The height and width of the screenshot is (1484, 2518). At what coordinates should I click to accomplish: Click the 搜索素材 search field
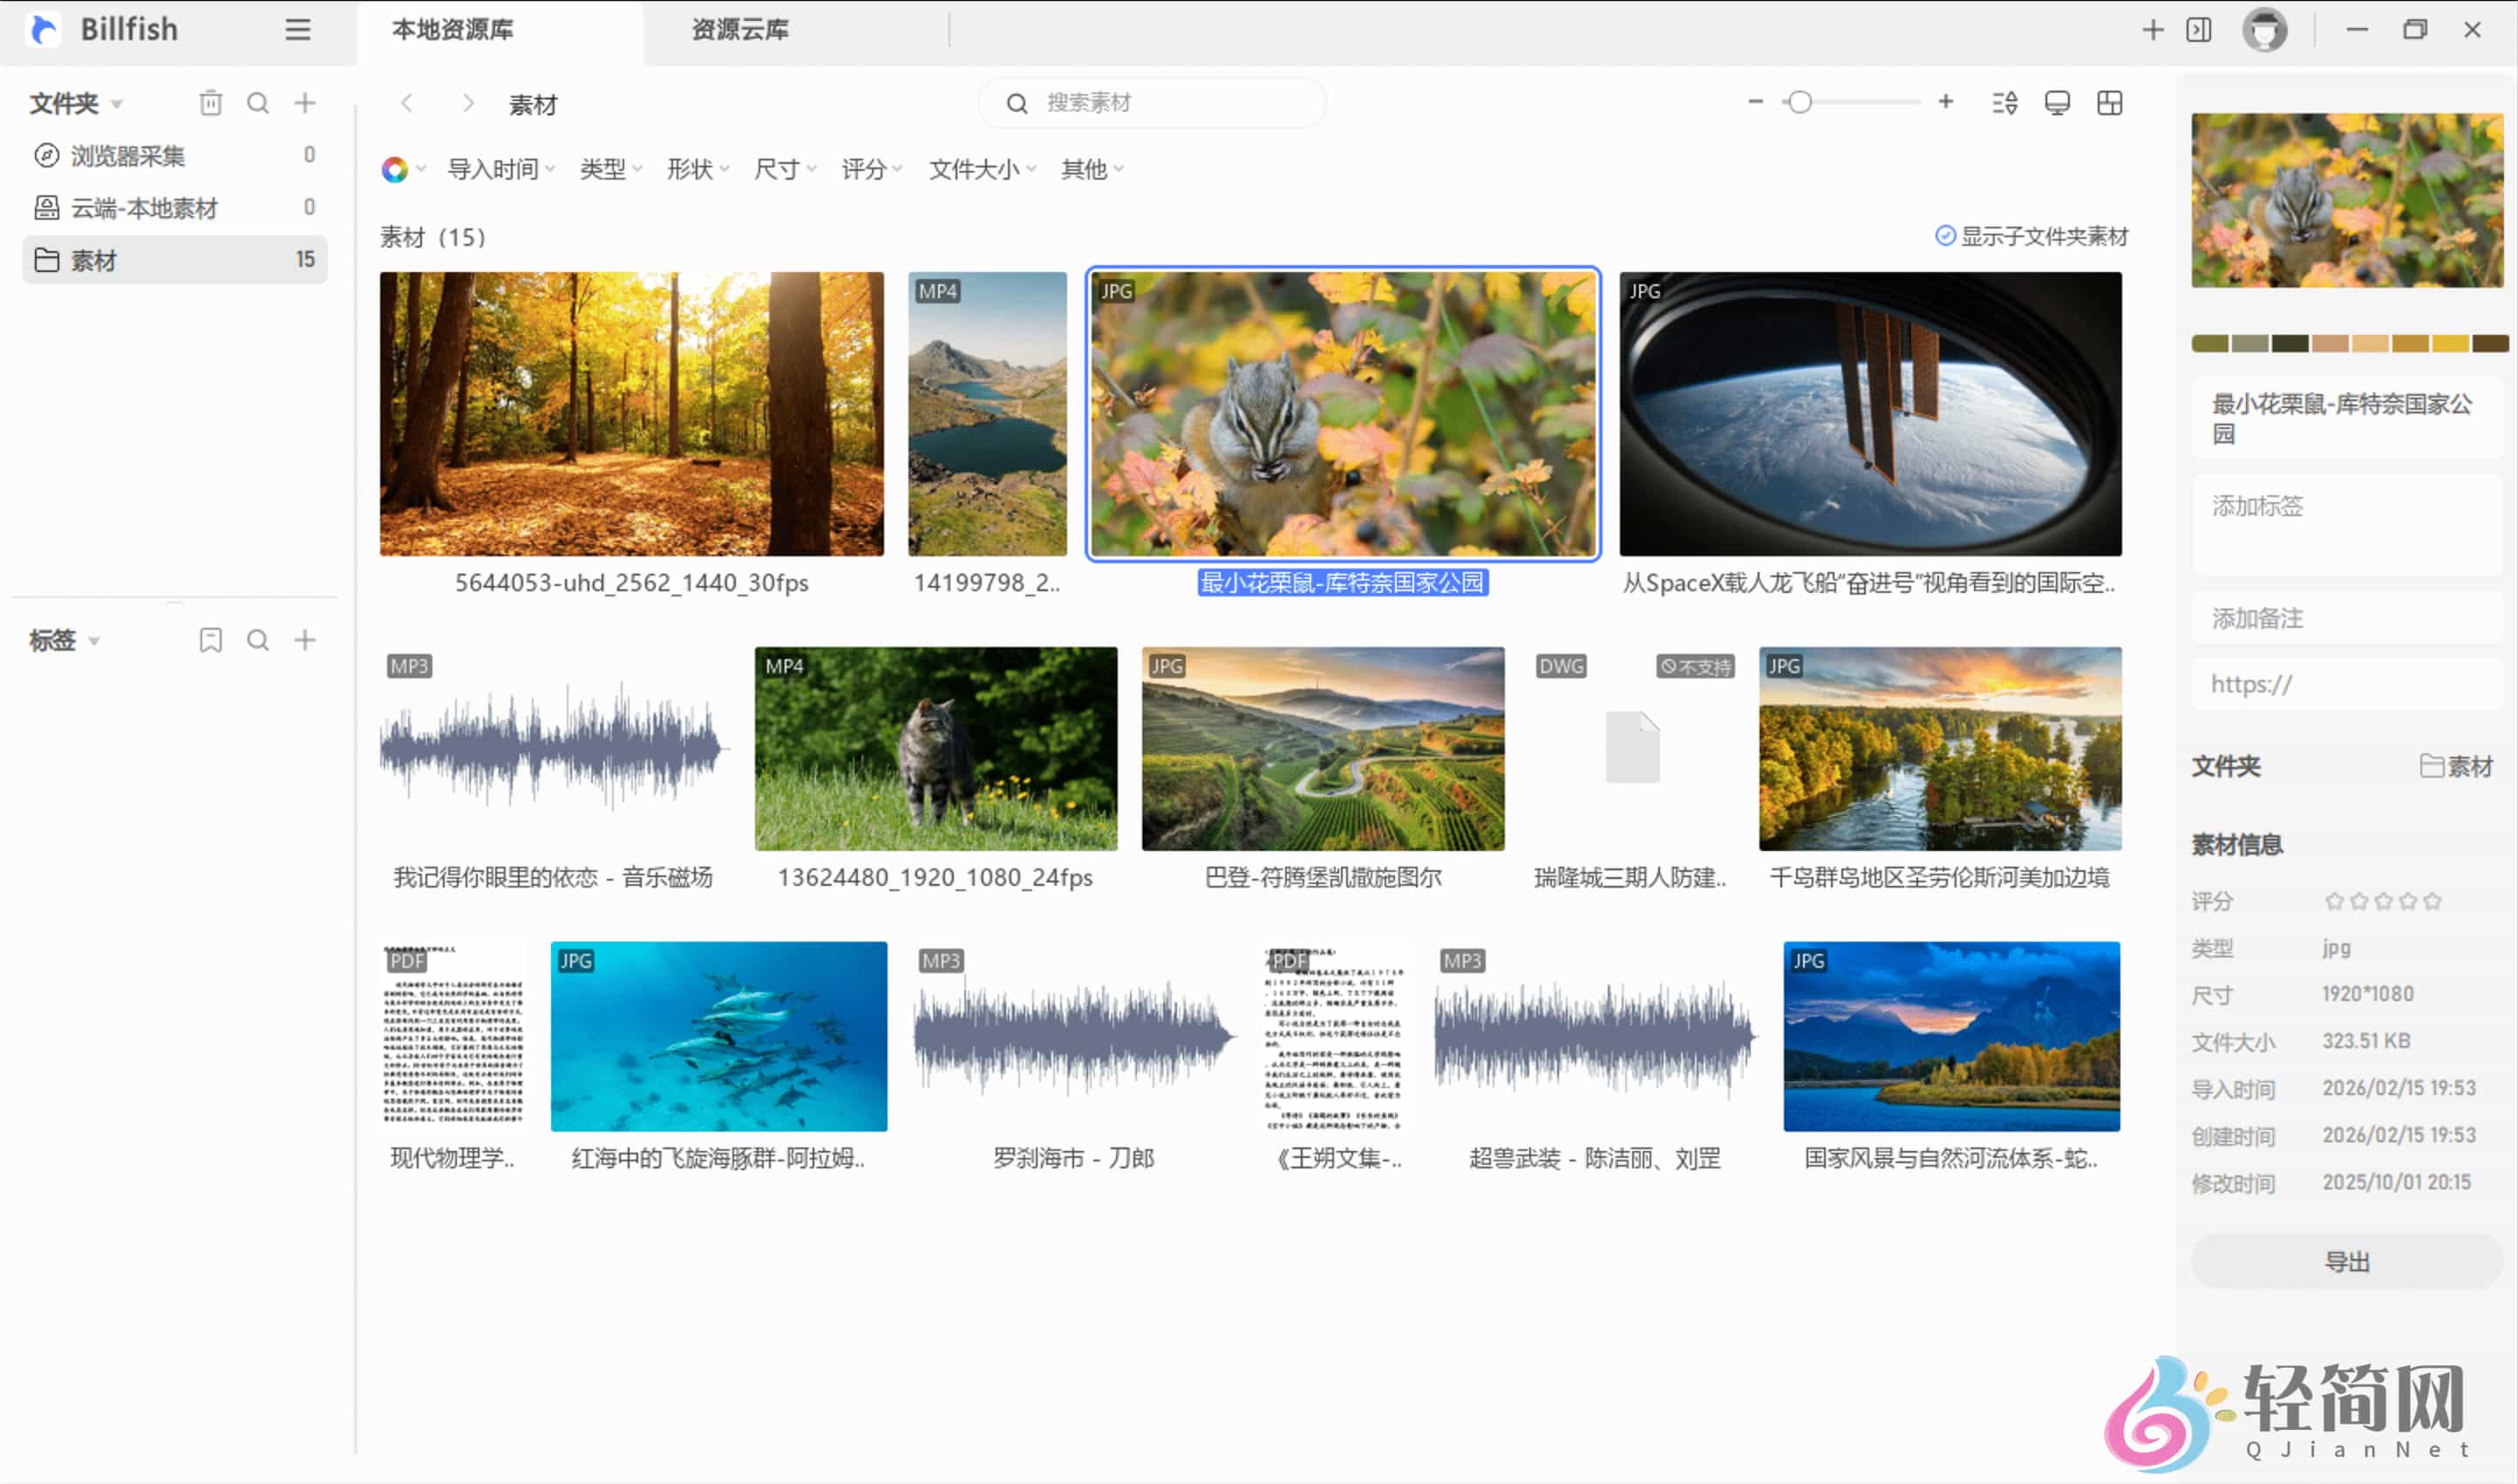coord(1150,102)
